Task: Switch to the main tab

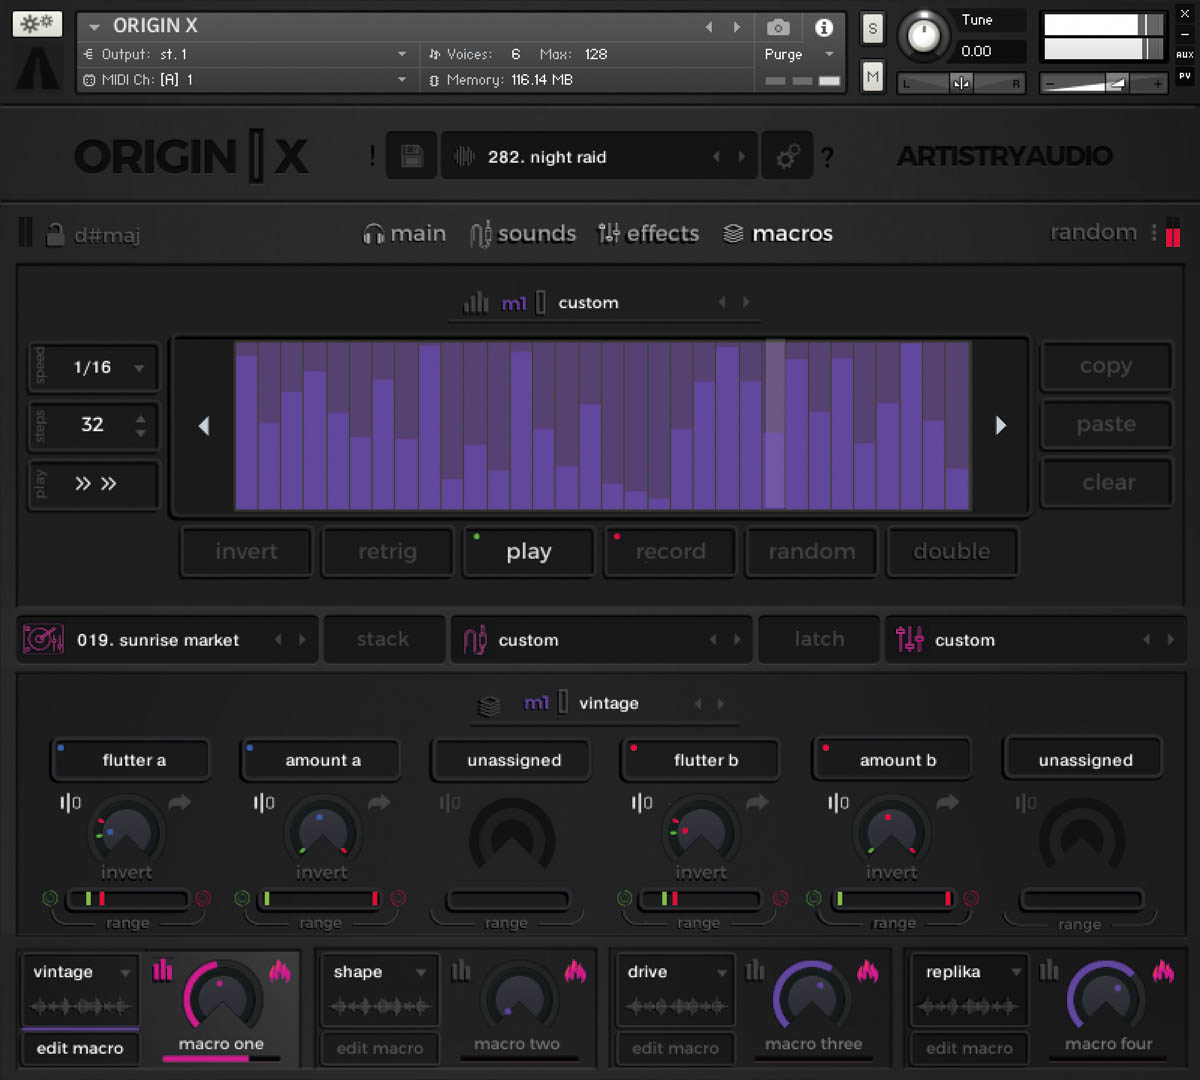Action: (404, 234)
